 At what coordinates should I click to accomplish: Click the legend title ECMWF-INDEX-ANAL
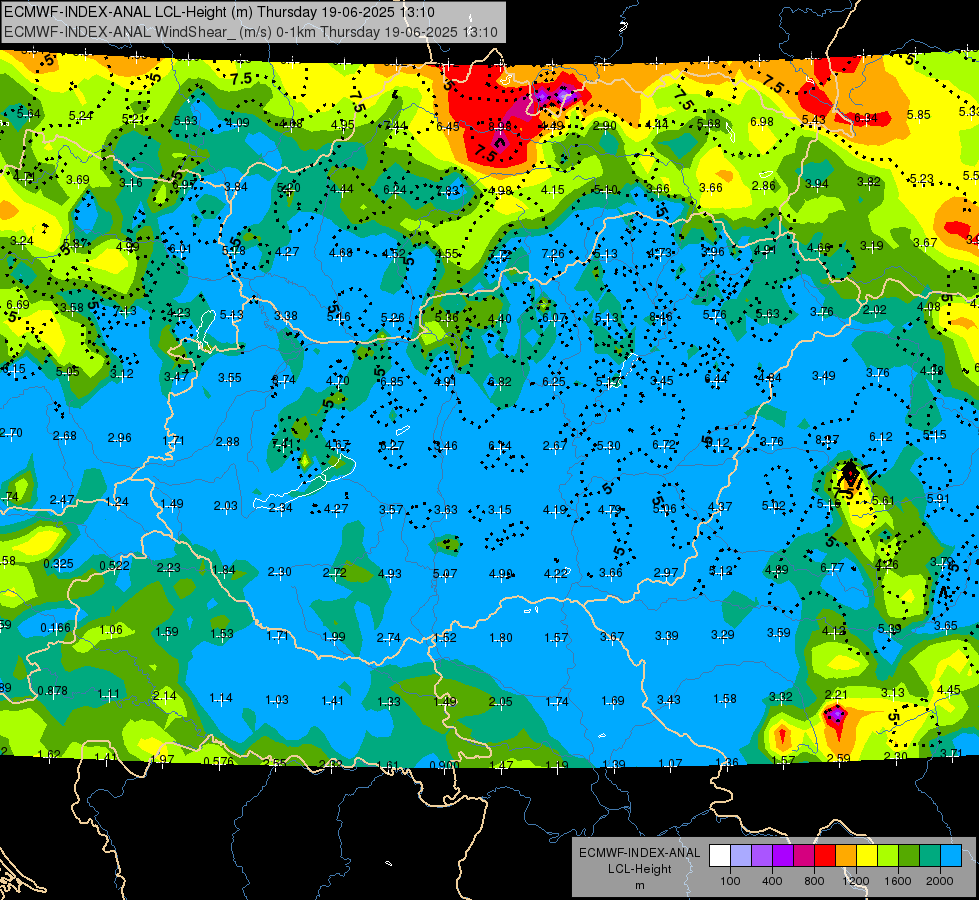tap(639, 853)
